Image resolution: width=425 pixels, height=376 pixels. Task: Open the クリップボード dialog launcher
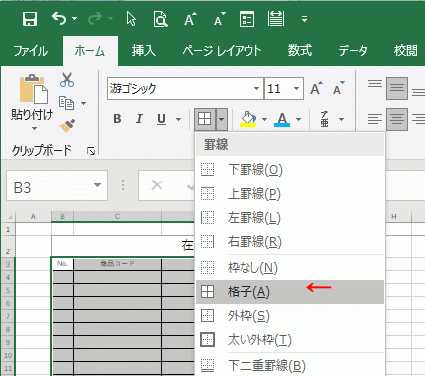(91, 152)
